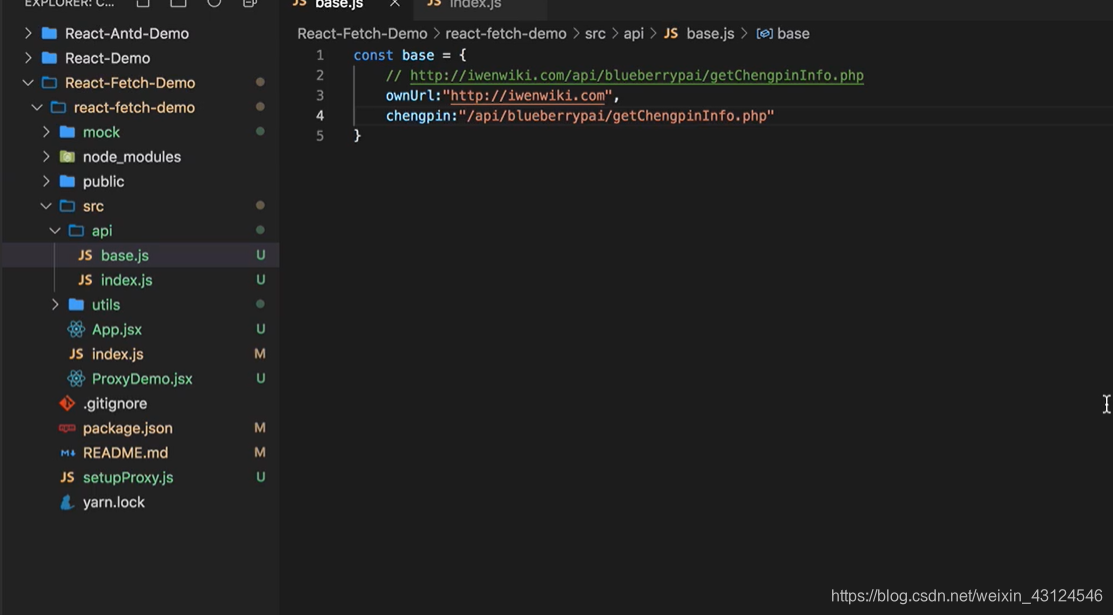This screenshot has height=615, width=1113.
Task: Click the const keyword on line 1
Action: [x=373, y=55]
